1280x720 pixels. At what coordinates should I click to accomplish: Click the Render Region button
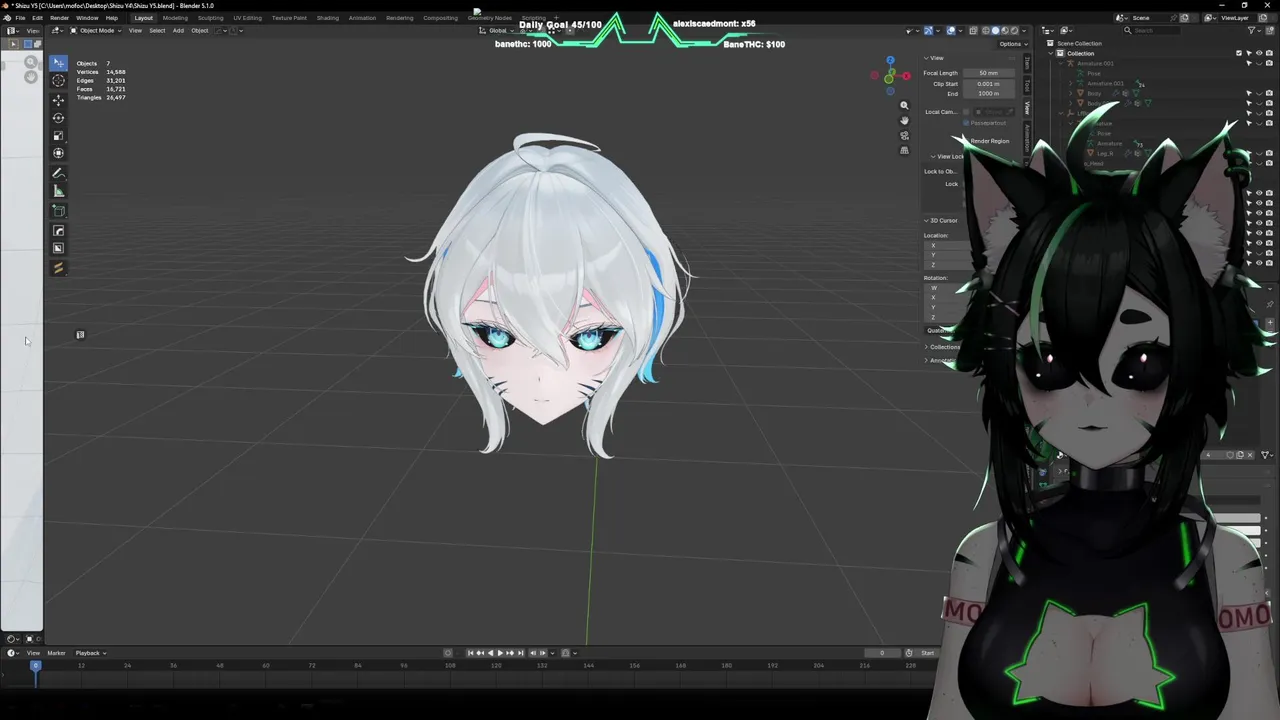pos(989,141)
